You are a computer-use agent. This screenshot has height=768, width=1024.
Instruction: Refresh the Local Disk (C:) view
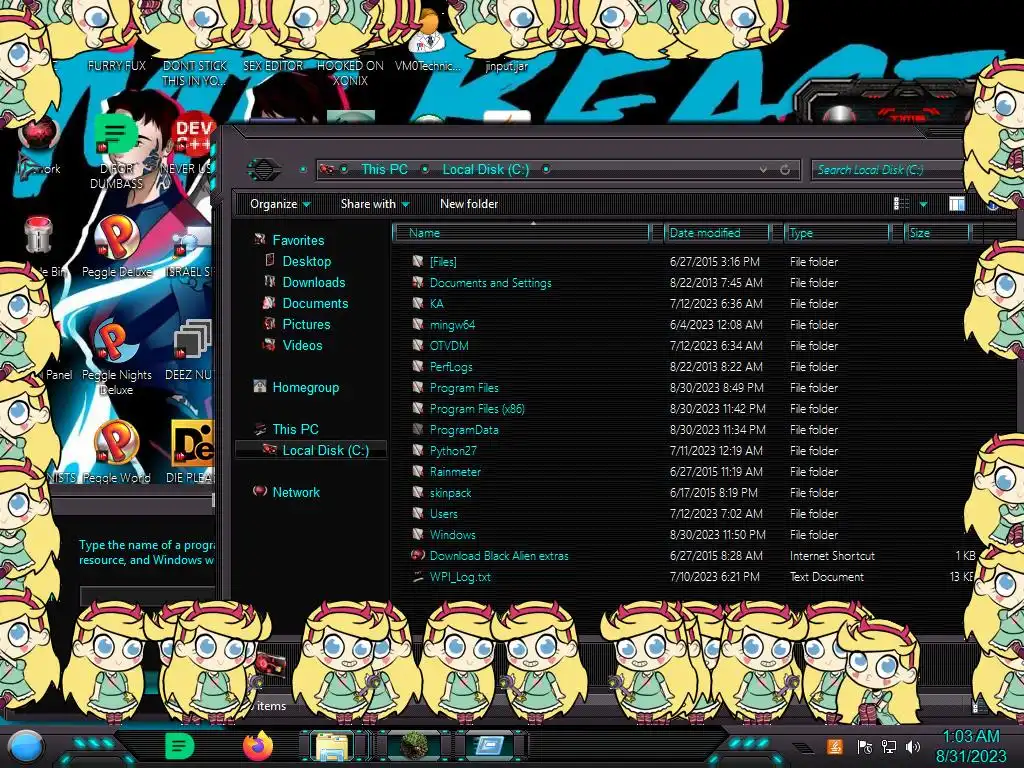(785, 170)
